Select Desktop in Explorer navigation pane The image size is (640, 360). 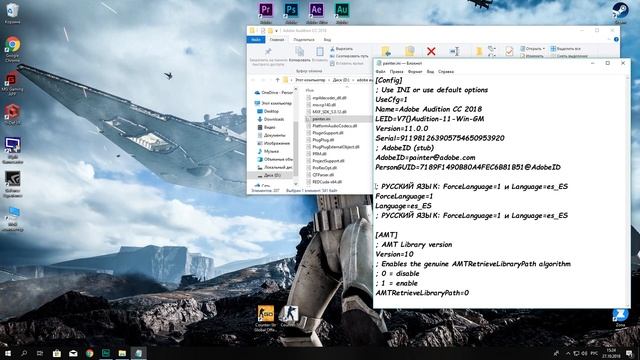(268, 111)
